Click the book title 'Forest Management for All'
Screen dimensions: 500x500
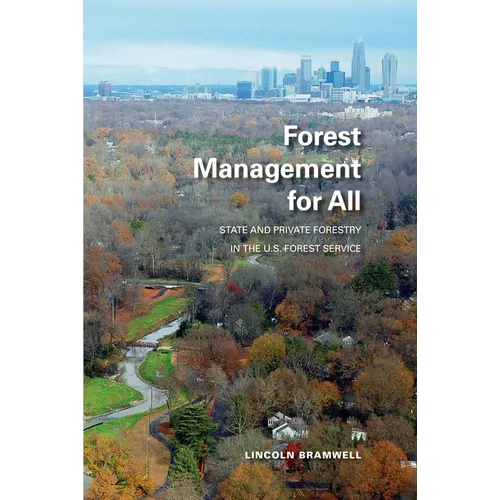[x=277, y=169]
